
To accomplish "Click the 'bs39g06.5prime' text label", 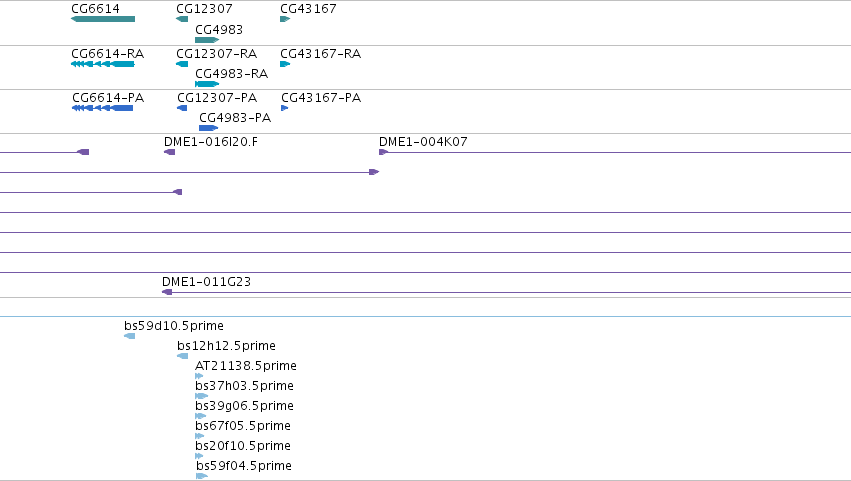I will click(x=244, y=406).
